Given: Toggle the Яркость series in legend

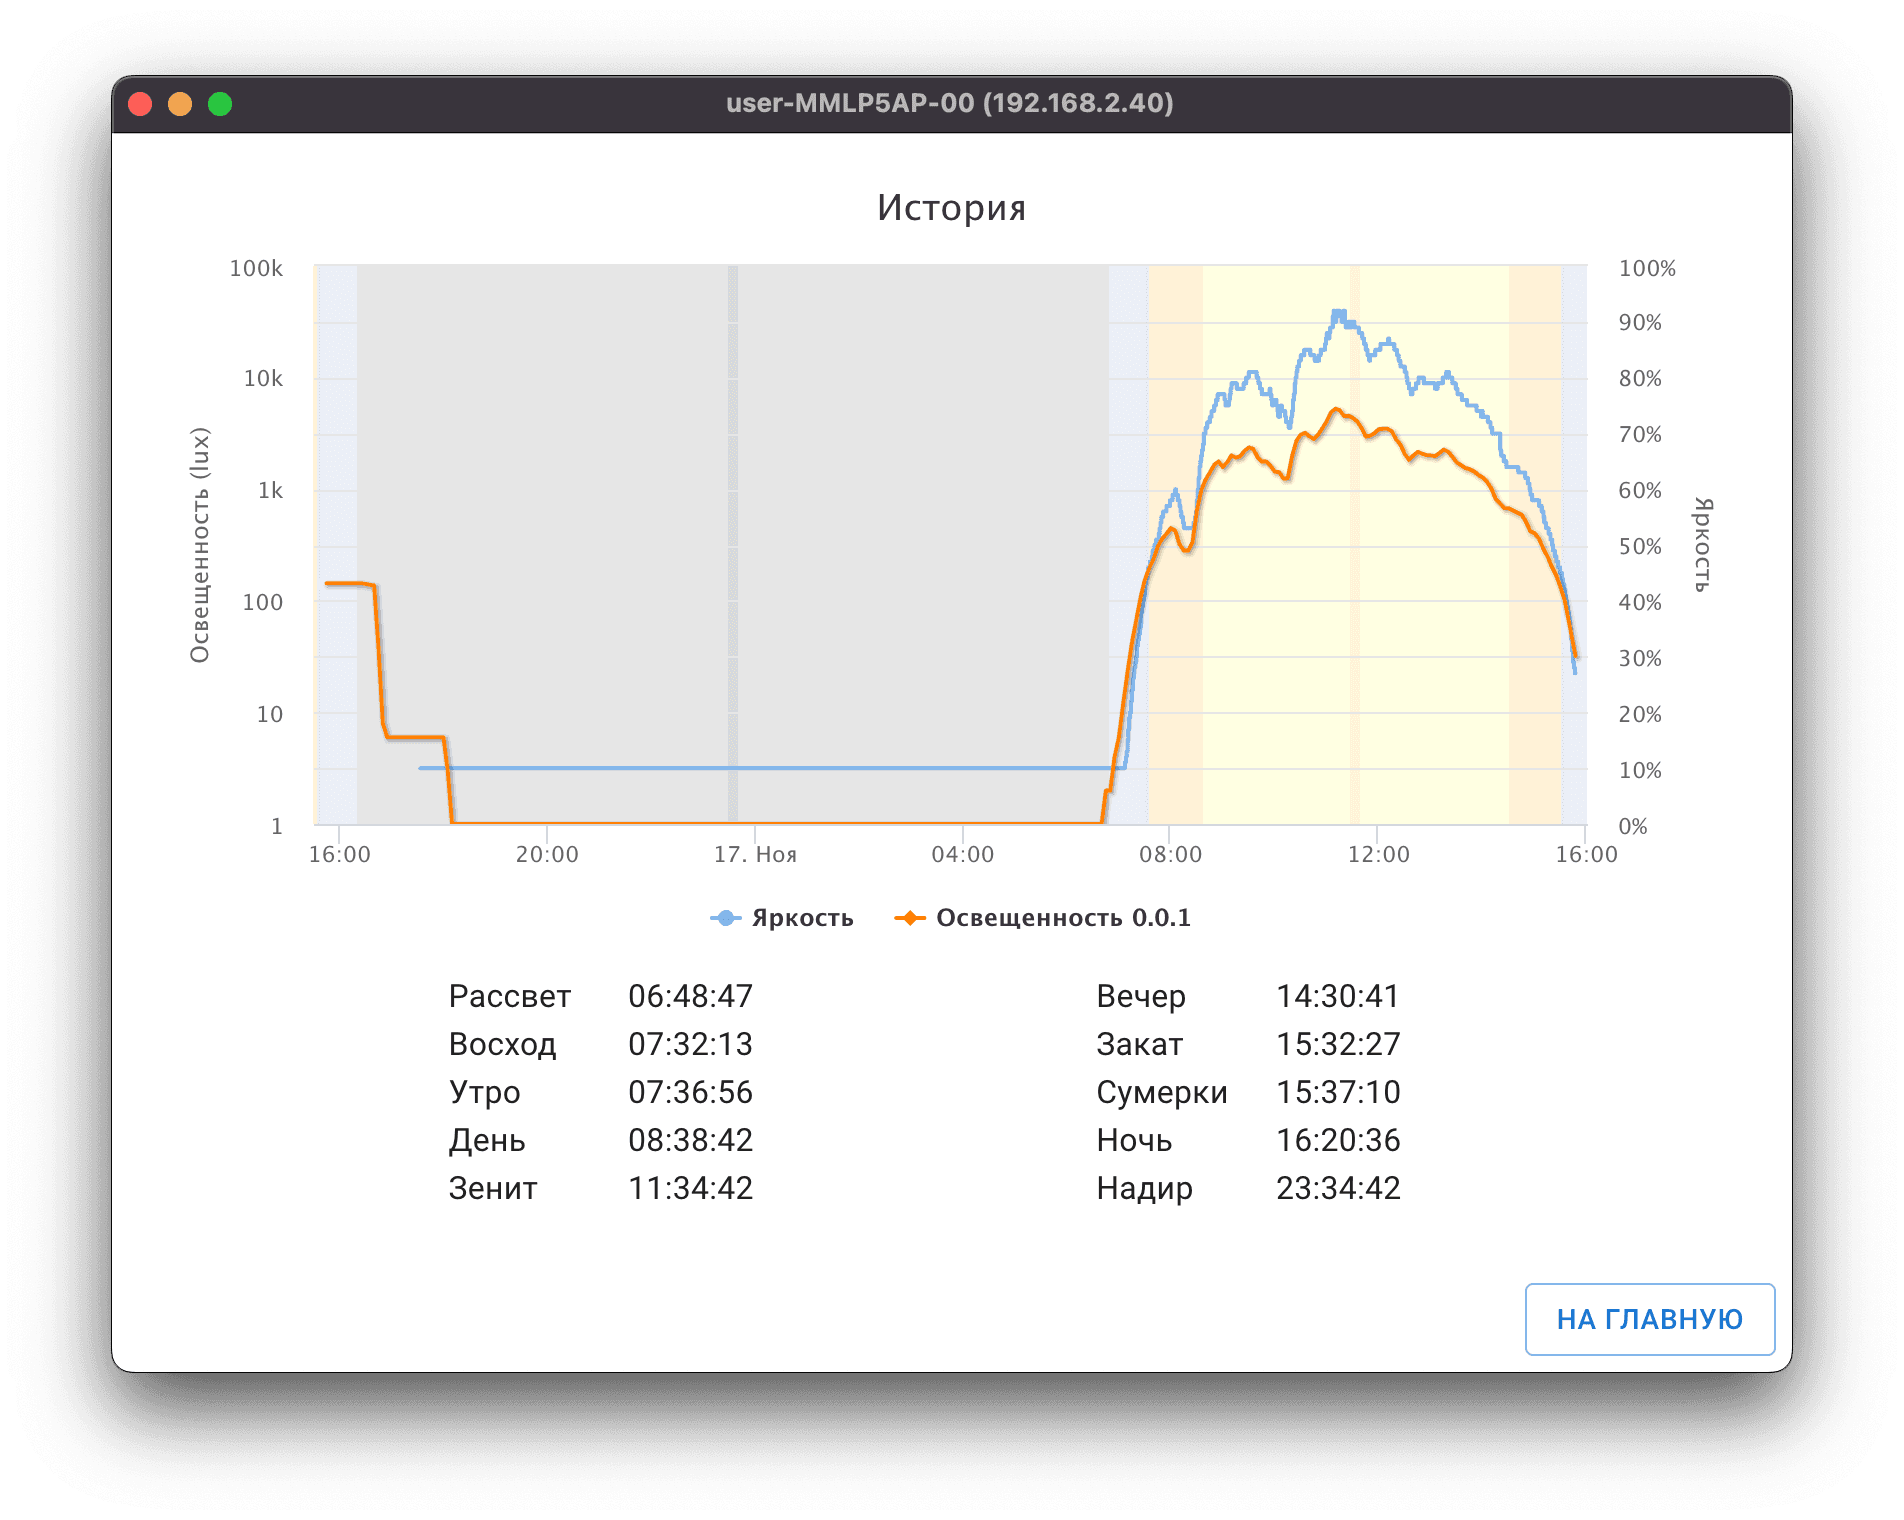Looking at the screenshot, I should coord(782,918).
